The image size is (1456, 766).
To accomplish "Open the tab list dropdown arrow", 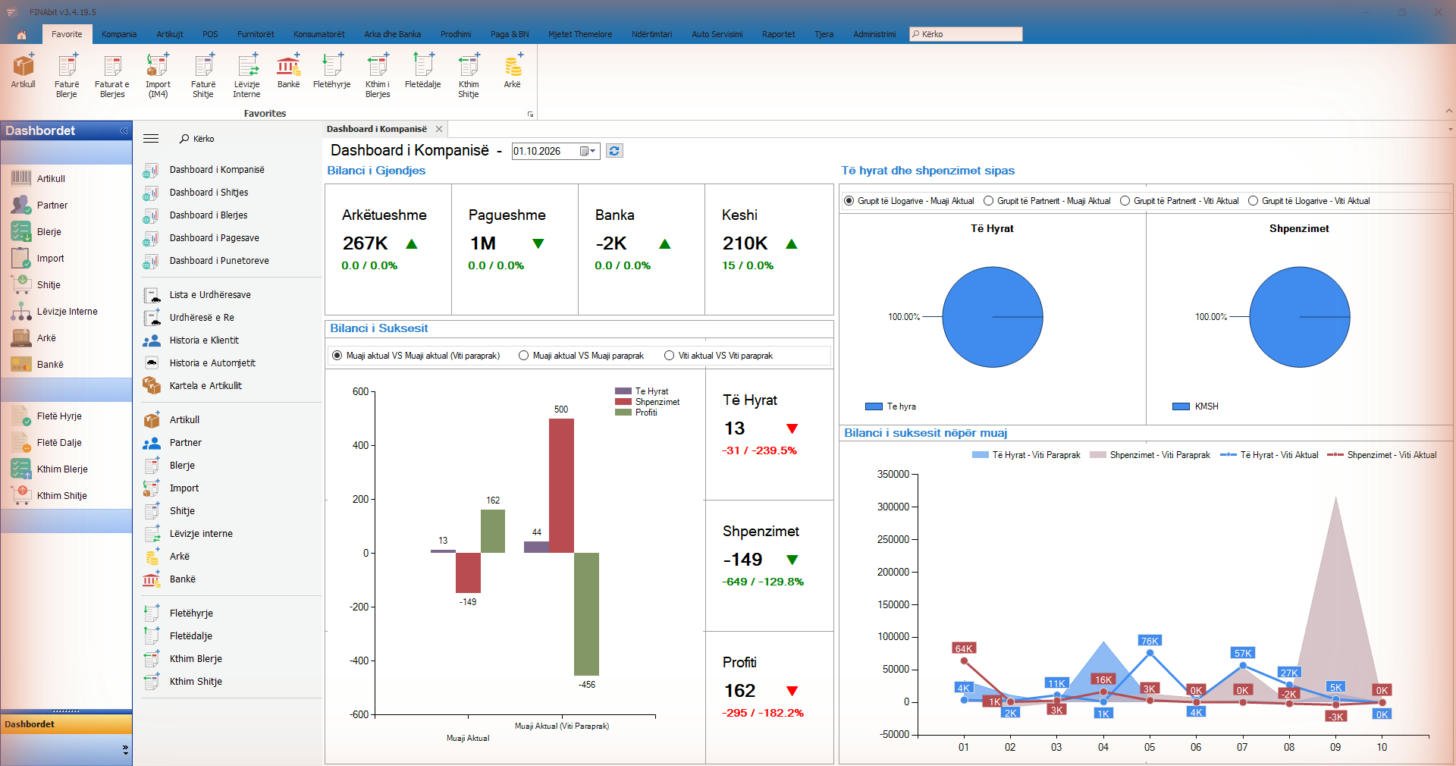I will [1450, 130].
